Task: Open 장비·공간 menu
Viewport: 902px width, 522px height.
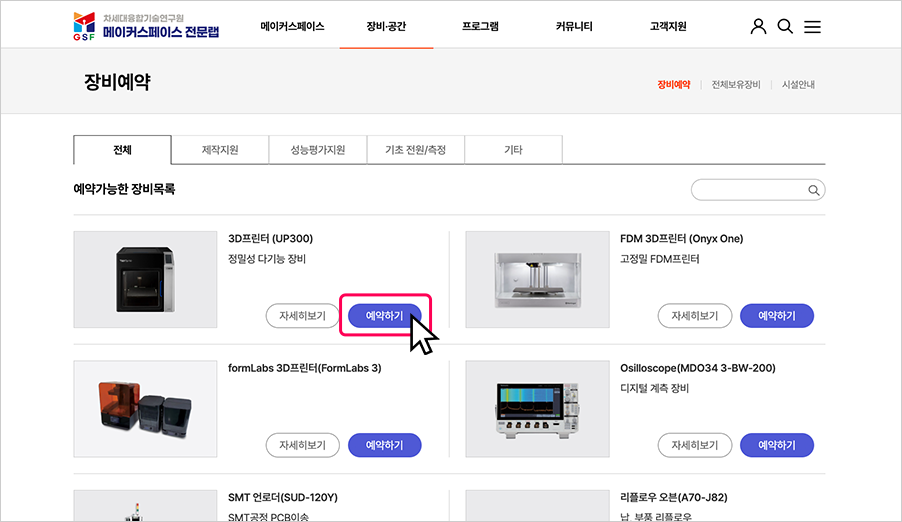Action: coord(386,26)
